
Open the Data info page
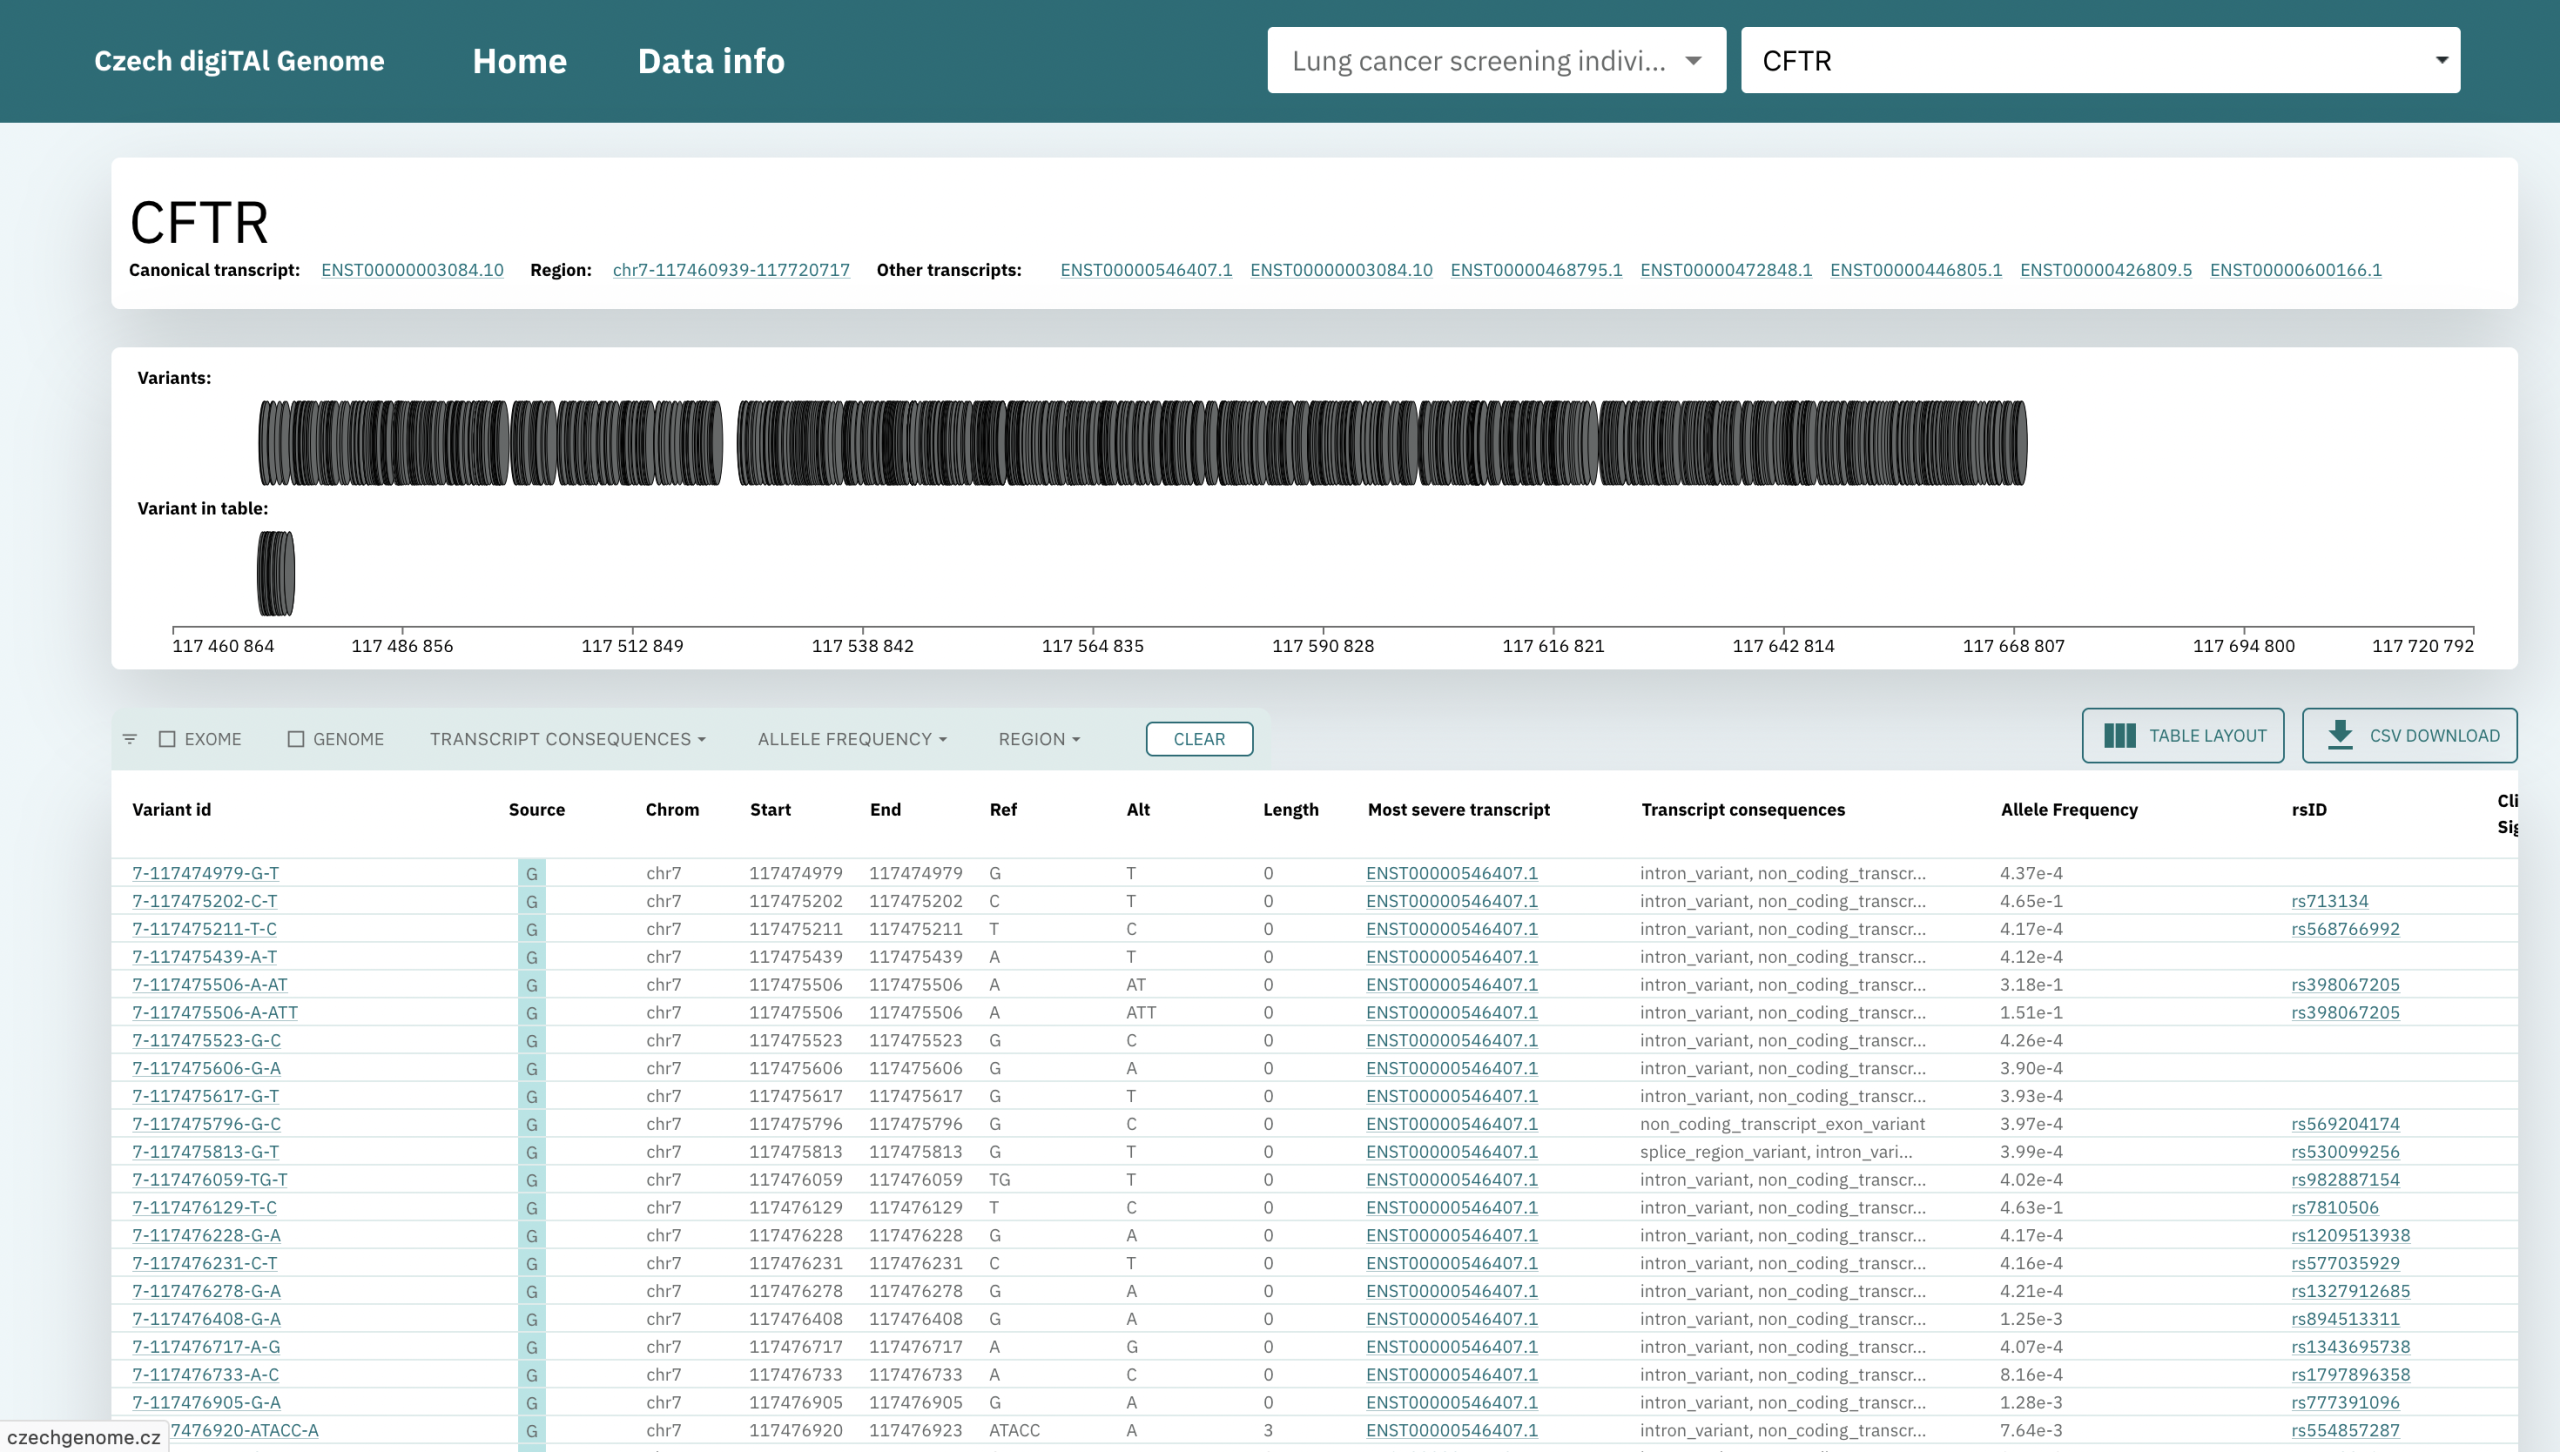click(x=711, y=61)
